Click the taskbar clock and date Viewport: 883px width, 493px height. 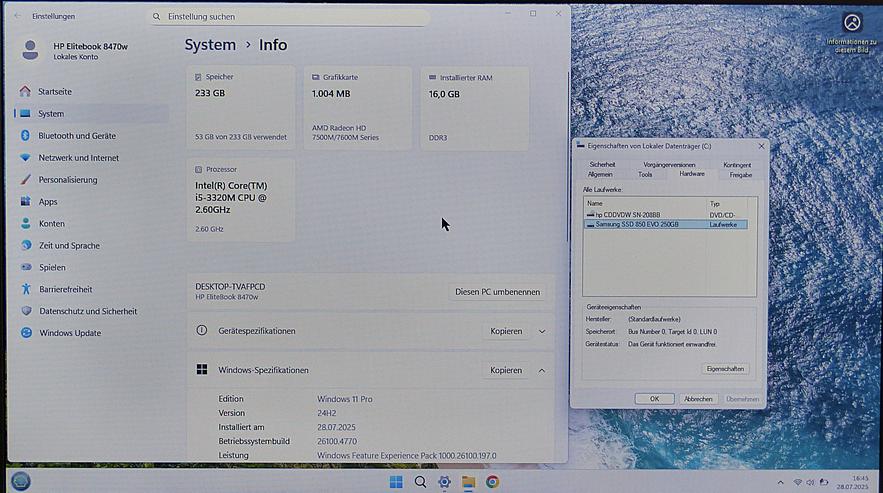coord(855,482)
